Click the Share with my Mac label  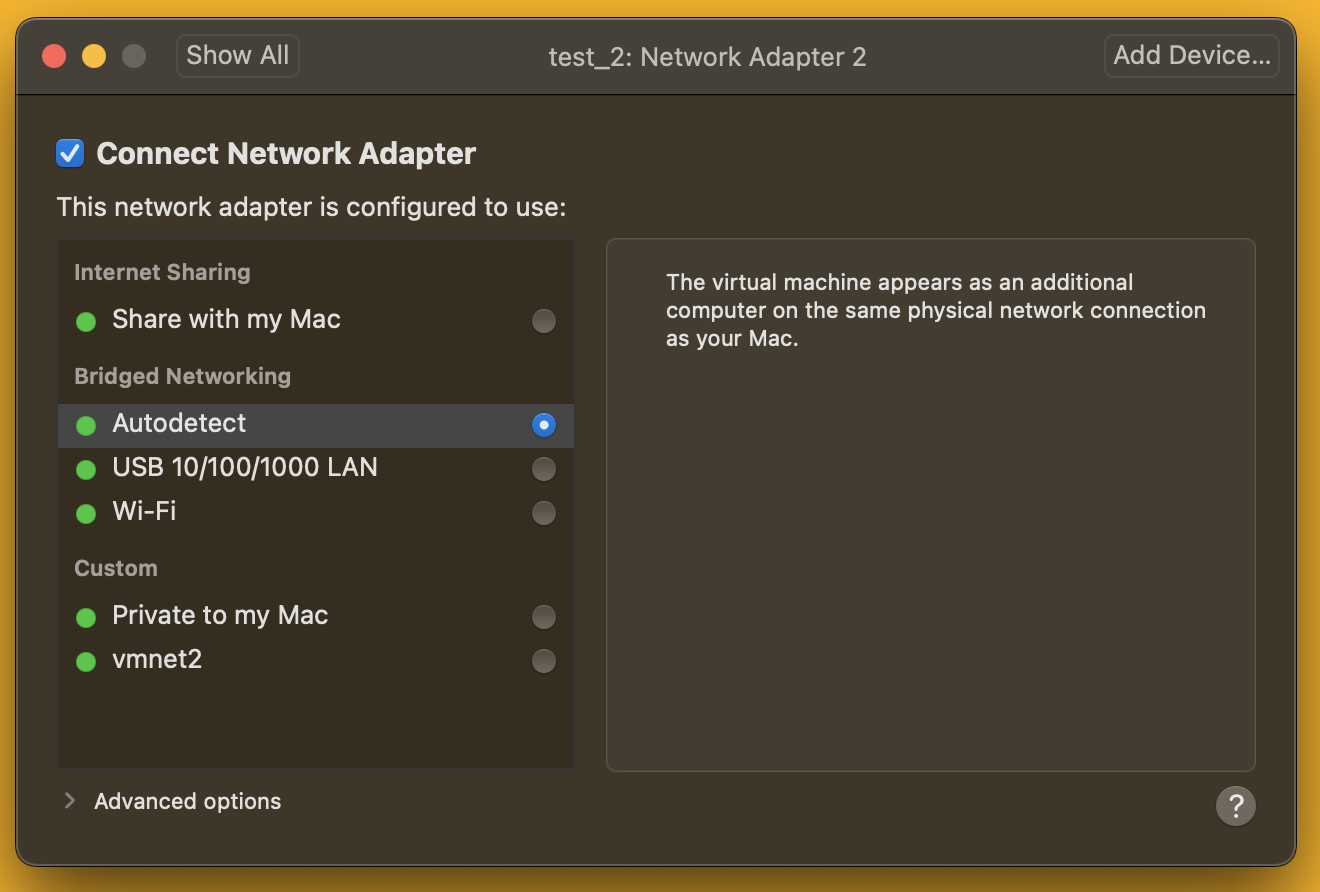(x=226, y=319)
